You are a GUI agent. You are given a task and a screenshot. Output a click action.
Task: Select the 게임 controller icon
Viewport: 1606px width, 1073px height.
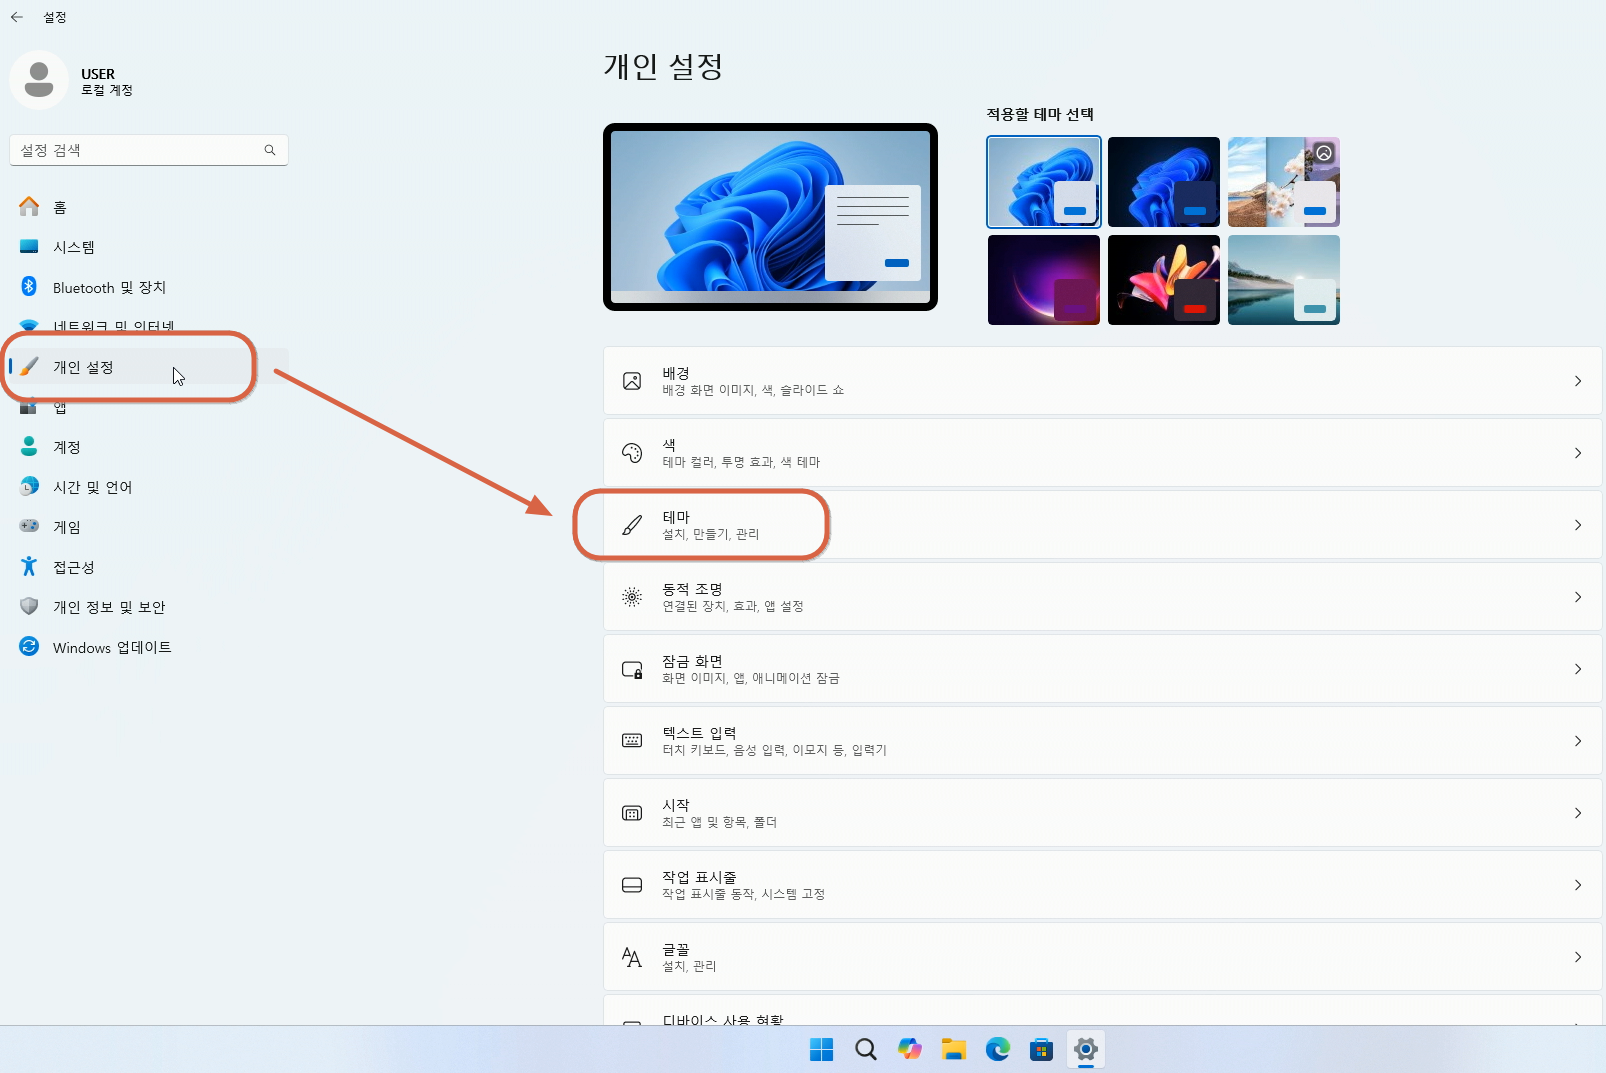click(x=29, y=526)
